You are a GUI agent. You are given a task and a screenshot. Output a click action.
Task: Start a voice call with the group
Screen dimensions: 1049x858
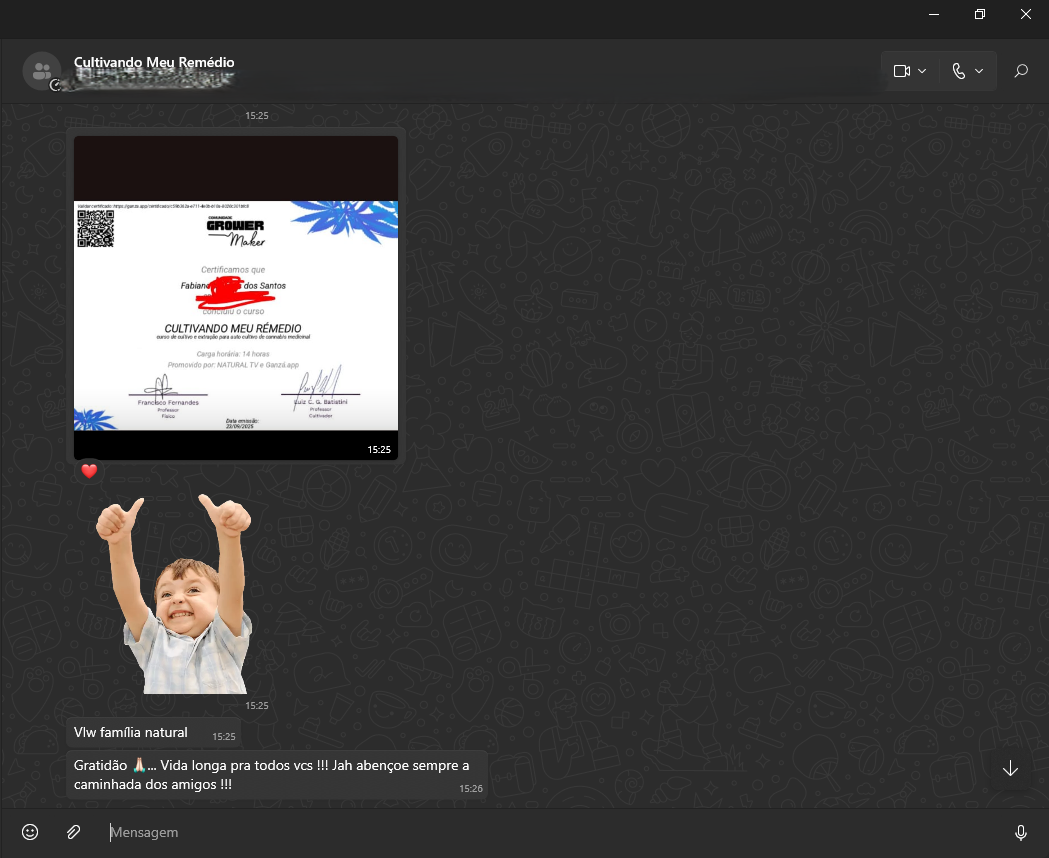pos(958,71)
